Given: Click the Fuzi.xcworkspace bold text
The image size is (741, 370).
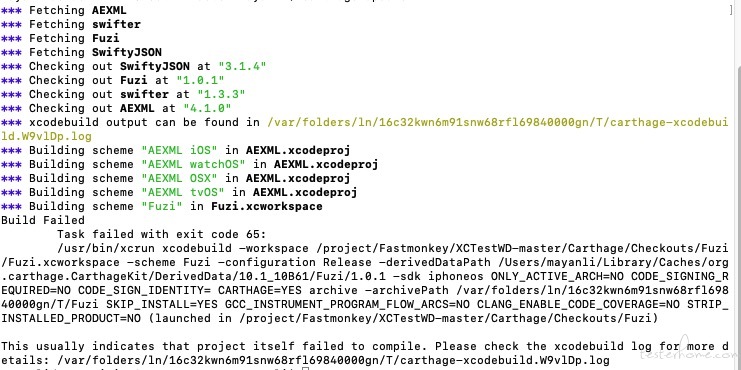Looking at the screenshot, I should click(x=267, y=207).
